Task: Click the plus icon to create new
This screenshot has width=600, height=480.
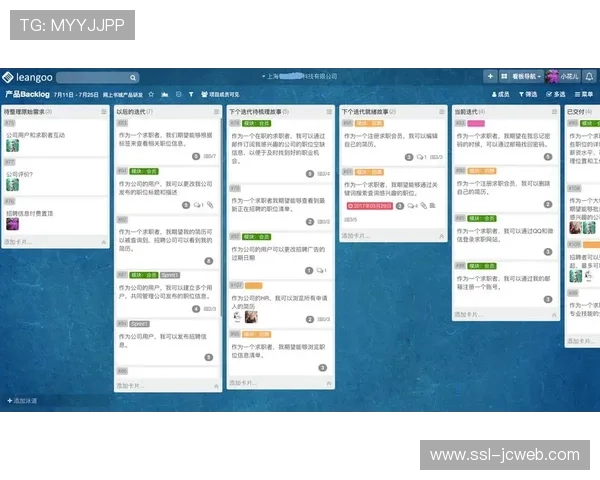Action: click(490, 76)
